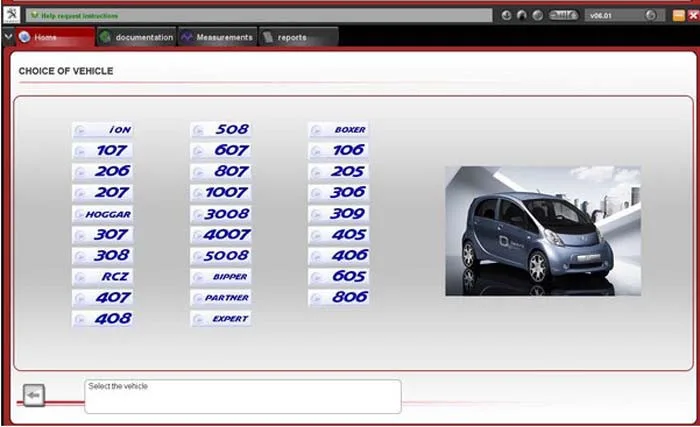Screen dimensions: 700x427
Task: Select the 5008 vehicle
Action: point(221,256)
